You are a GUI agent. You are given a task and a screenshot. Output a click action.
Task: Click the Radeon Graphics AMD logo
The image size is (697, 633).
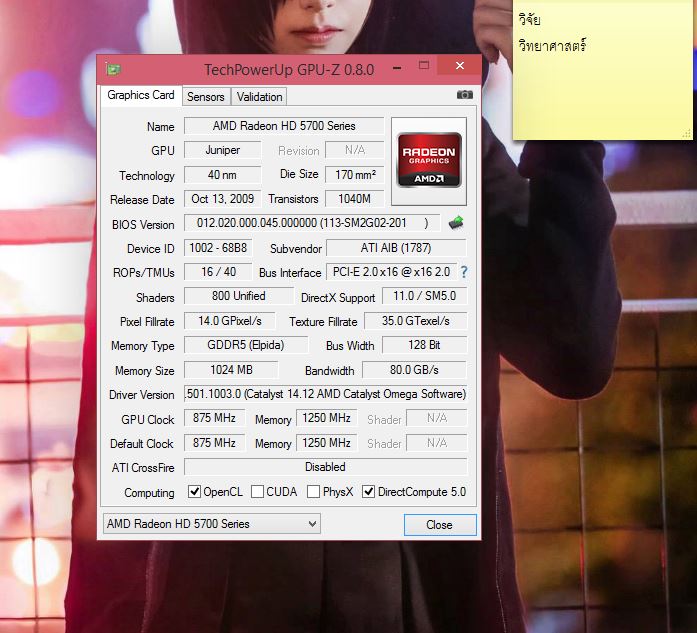point(429,160)
